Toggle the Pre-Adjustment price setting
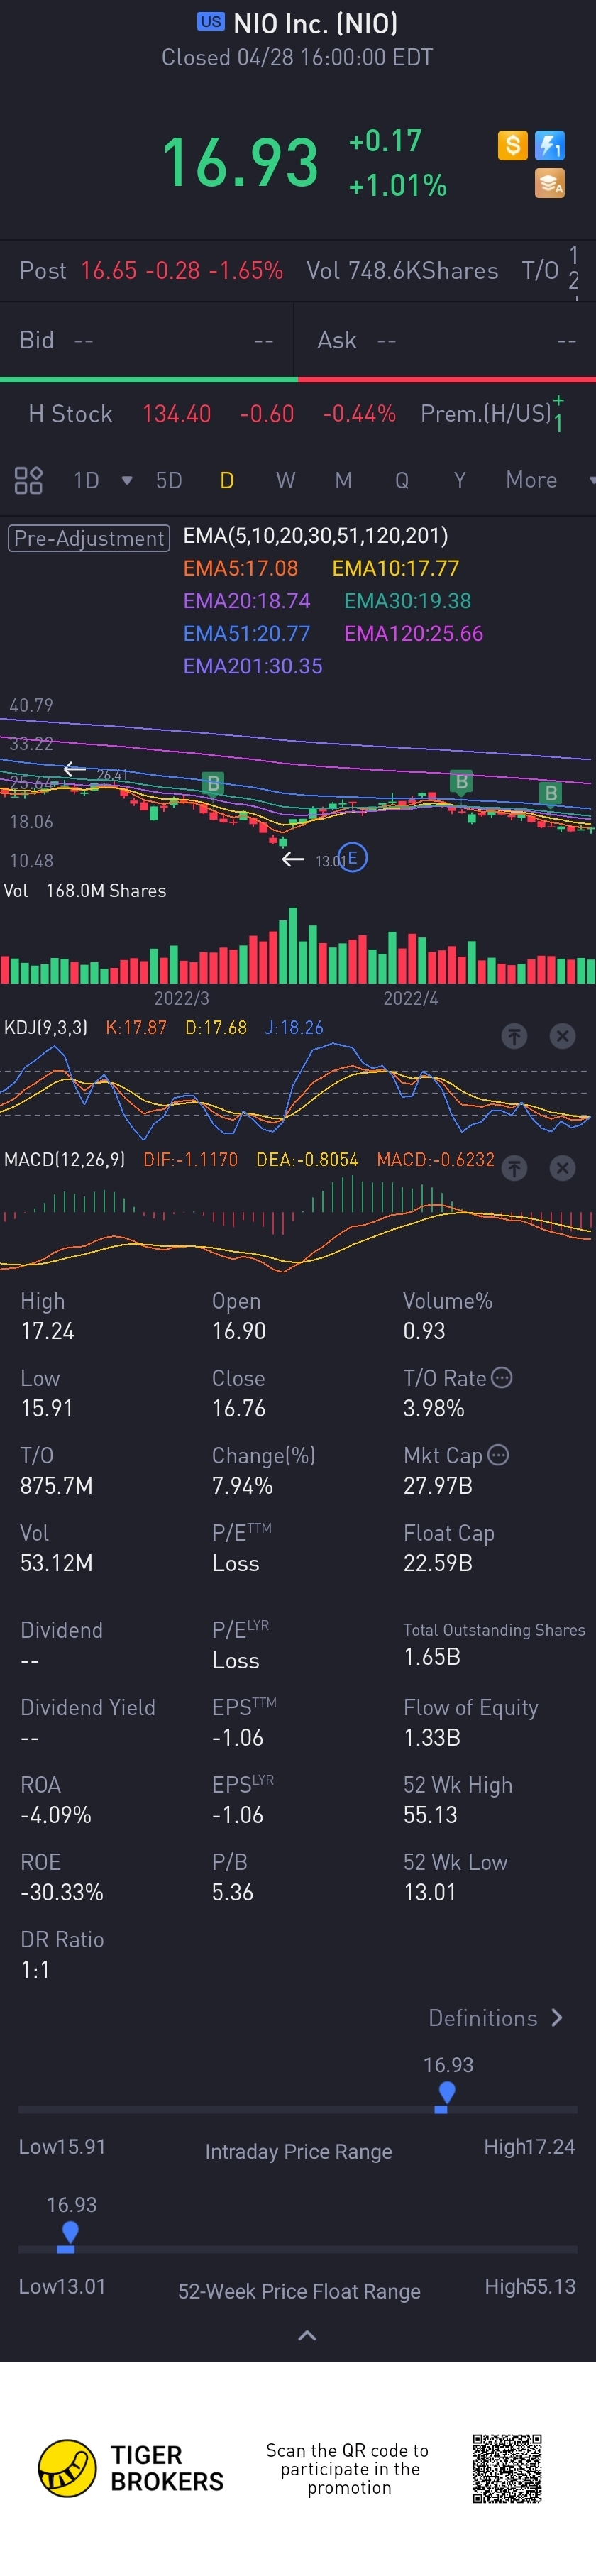Screen dimensions: 596x2576 point(89,538)
